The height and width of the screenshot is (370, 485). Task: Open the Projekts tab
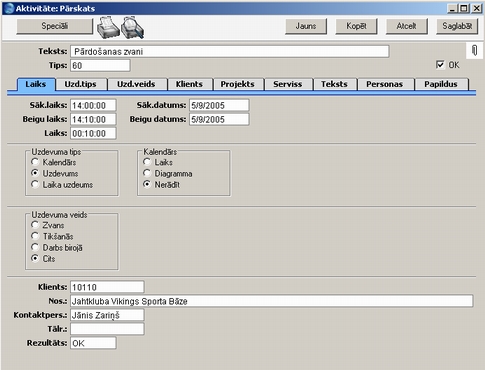tap(237, 84)
